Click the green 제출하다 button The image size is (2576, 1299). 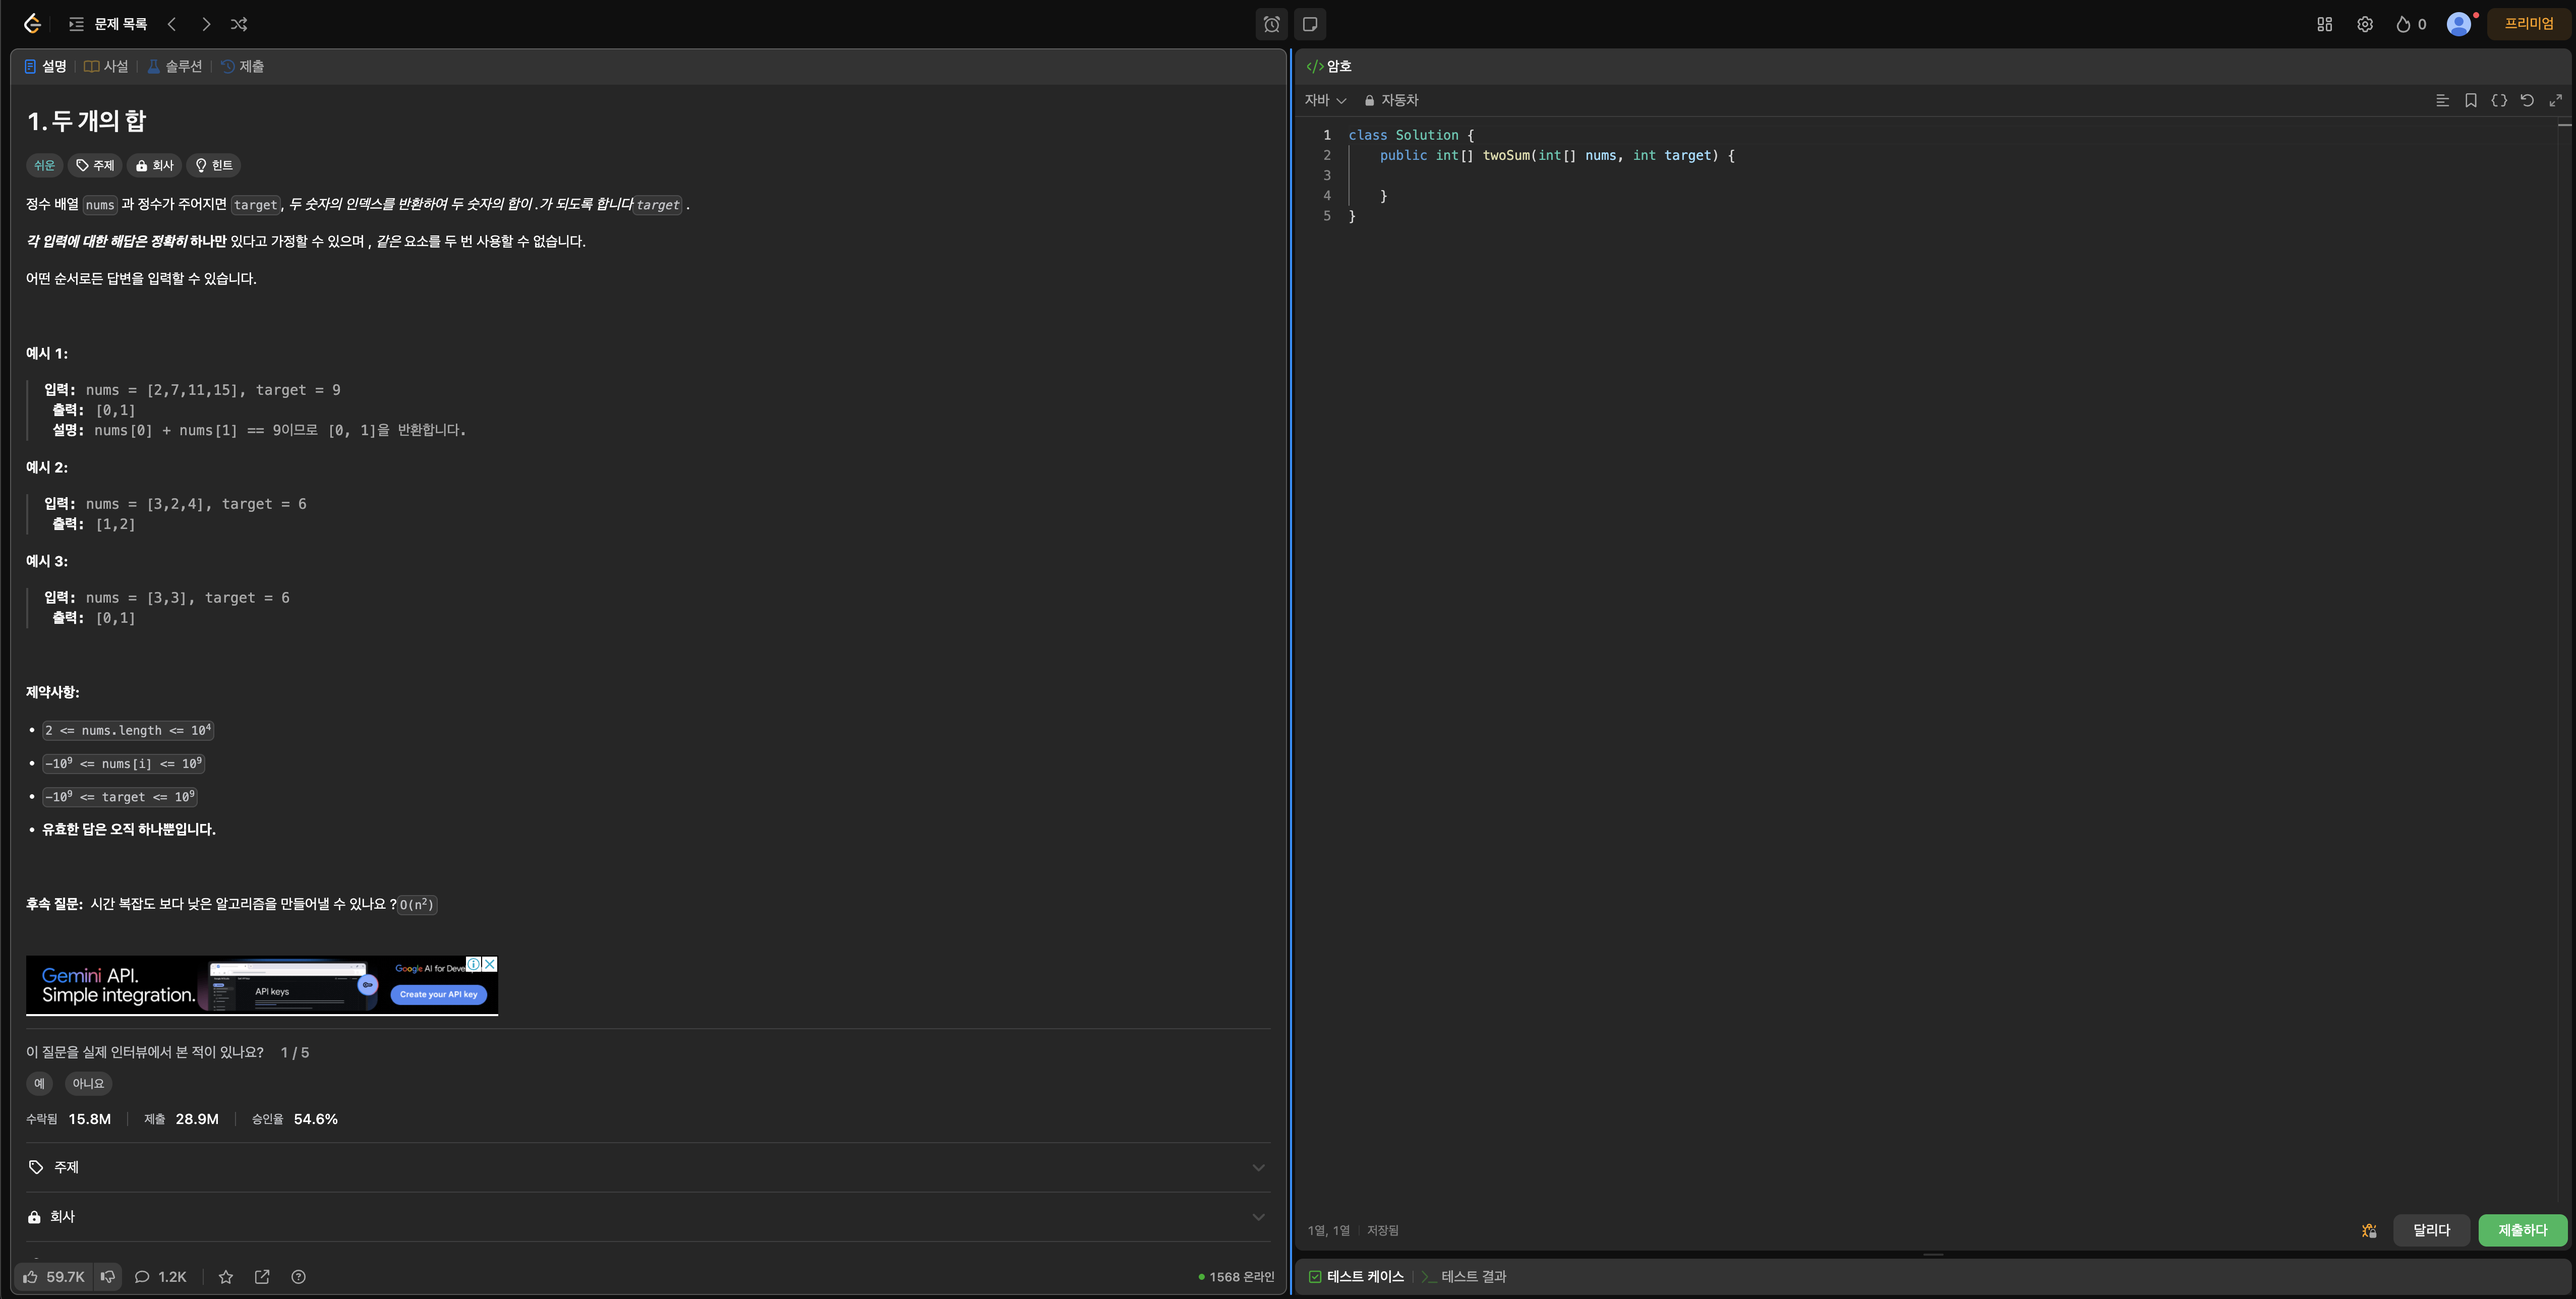[2521, 1230]
